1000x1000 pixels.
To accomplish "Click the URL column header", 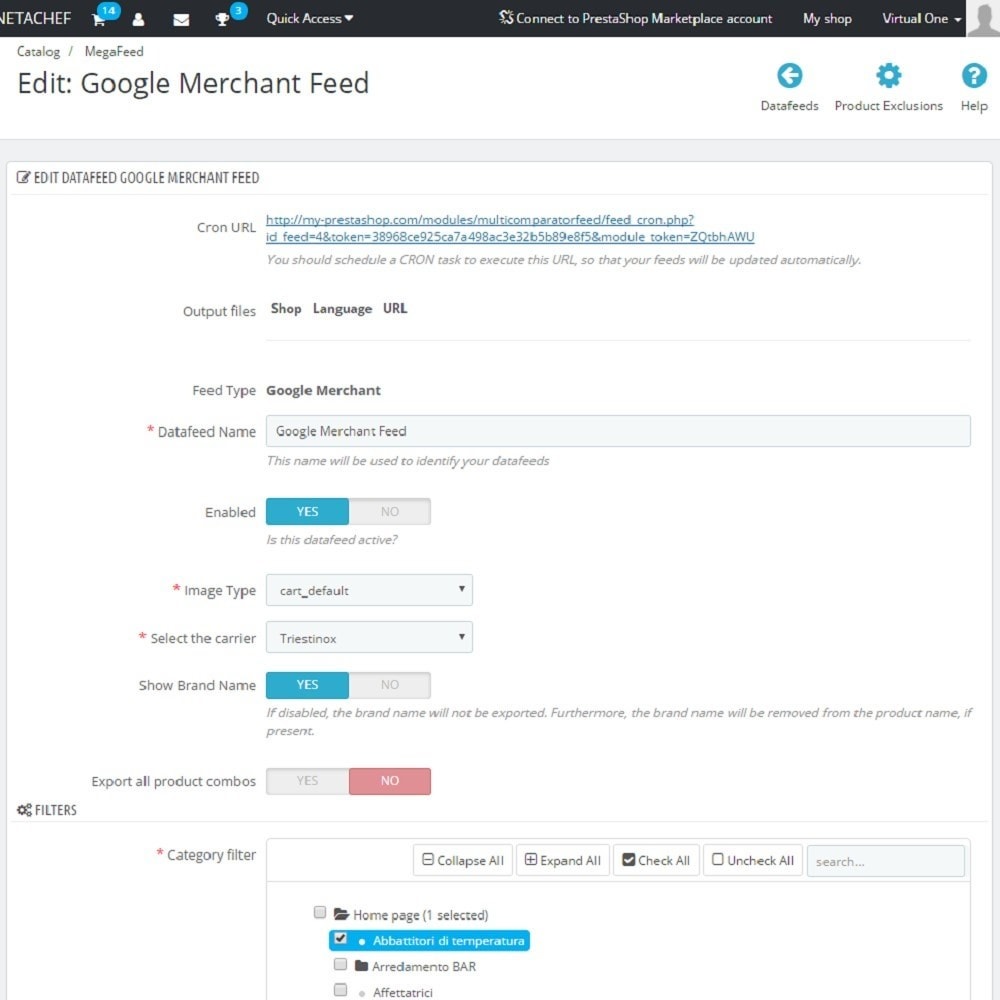I will pyautogui.click(x=395, y=308).
